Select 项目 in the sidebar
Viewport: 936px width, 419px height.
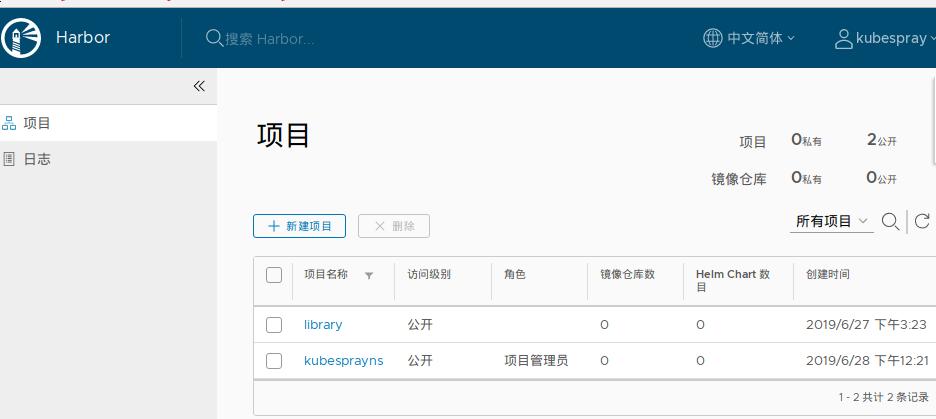click(x=37, y=123)
